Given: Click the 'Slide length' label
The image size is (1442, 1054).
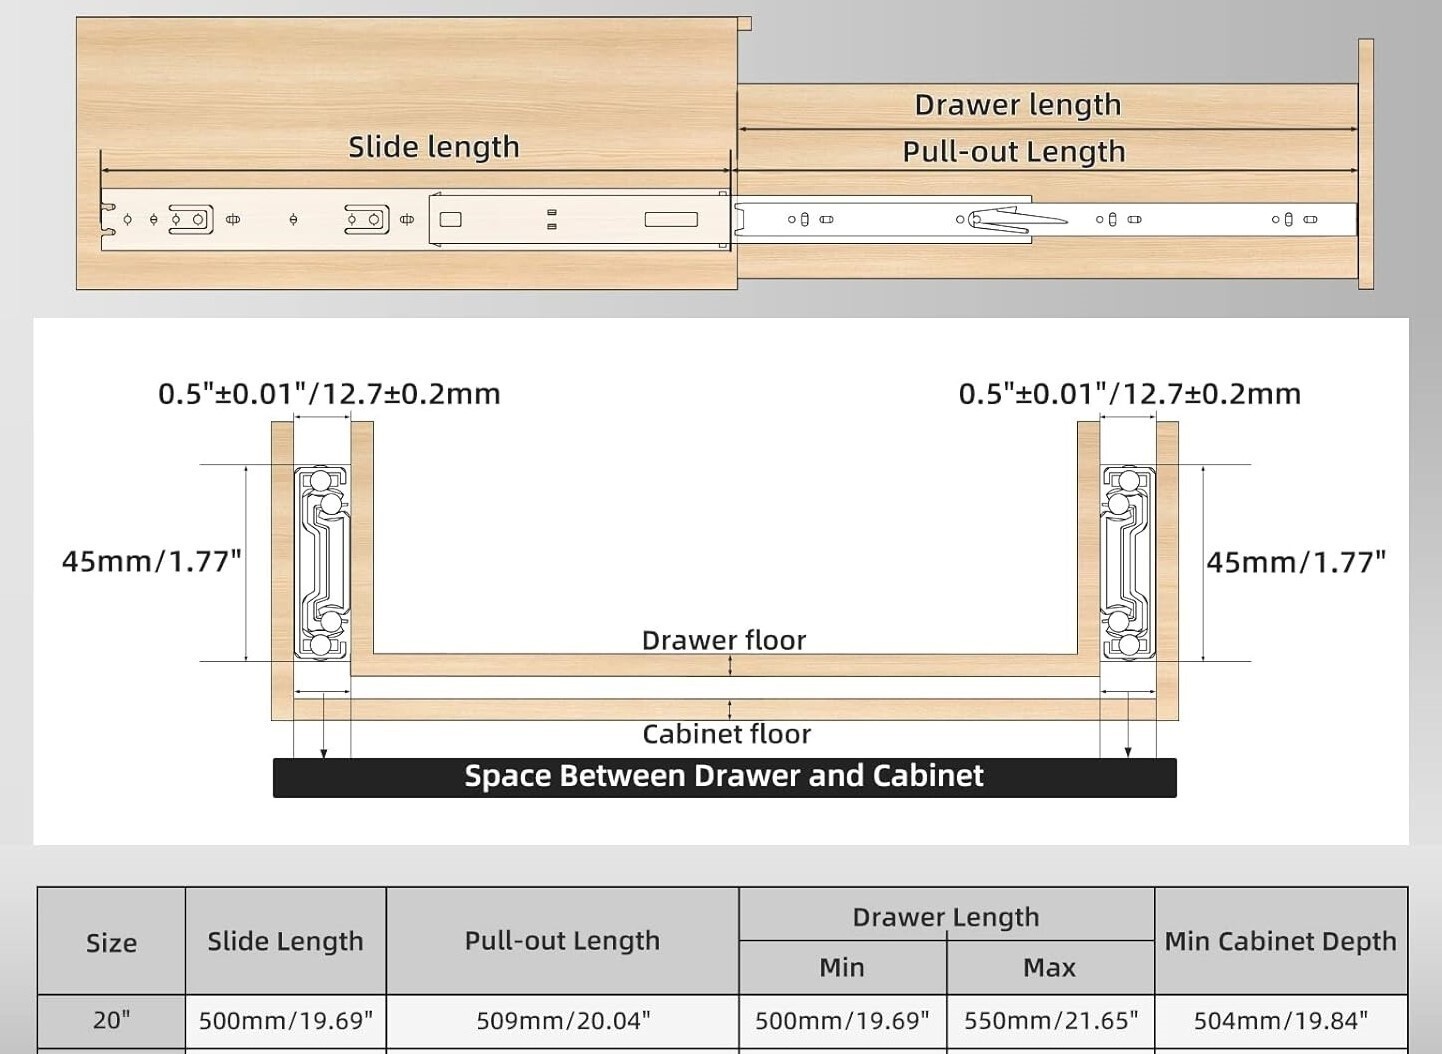Looking at the screenshot, I should [434, 147].
